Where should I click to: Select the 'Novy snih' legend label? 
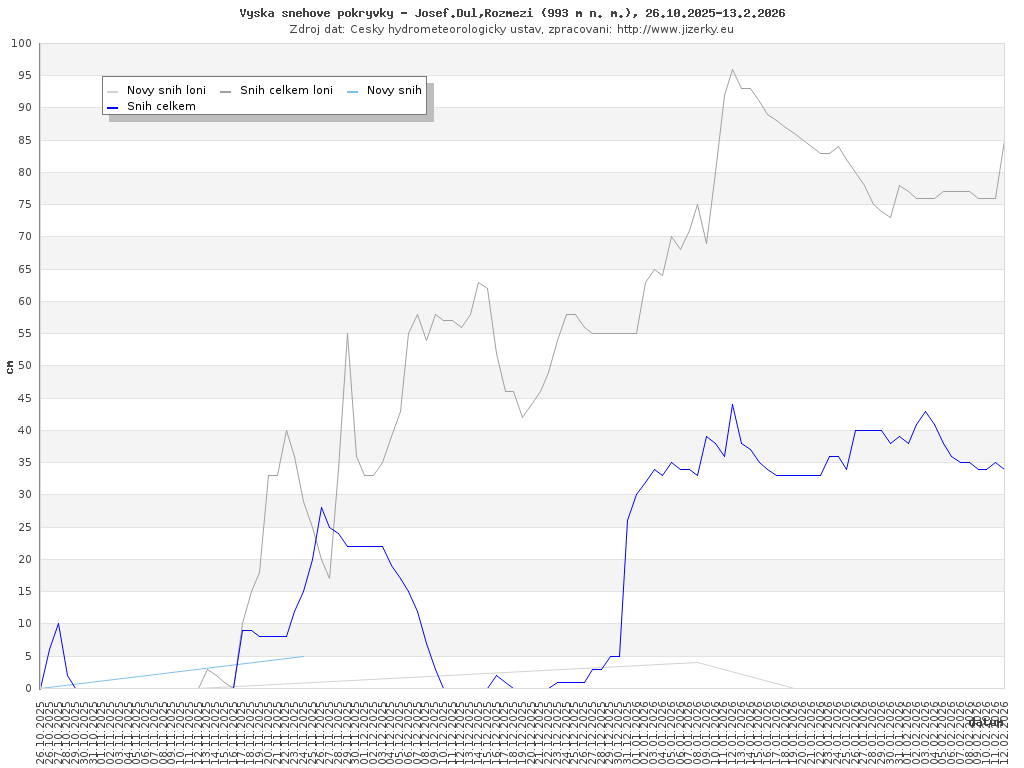[x=394, y=91]
